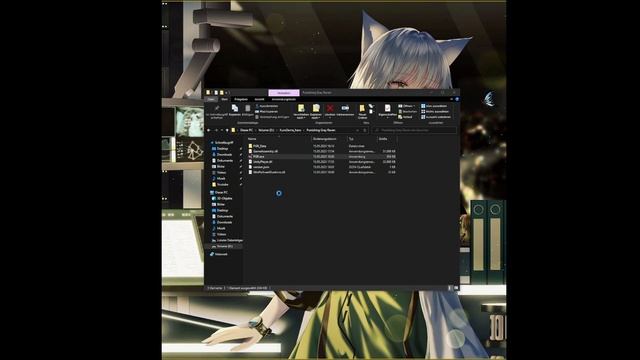
Task: Create a Neuer Ordner from the ribbon
Action: (x=362, y=111)
